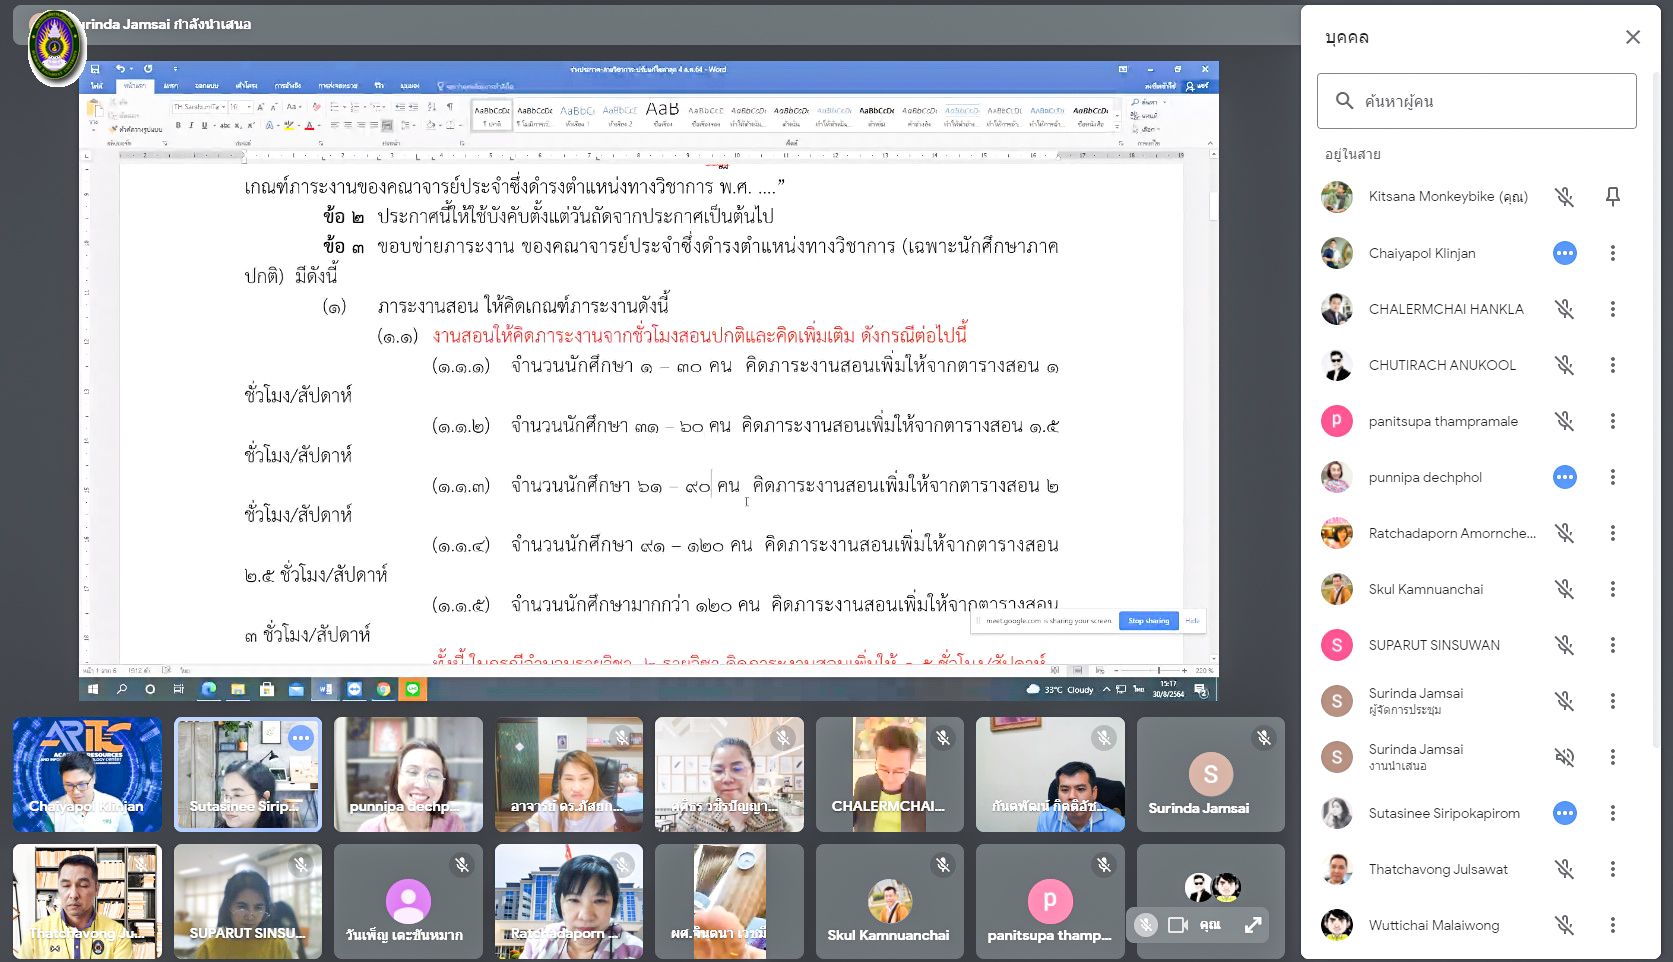
Task: Click mic icon beside CHUTIRACH ANUKOOL
Action: pyautogui.click(x=1564, y=365)
